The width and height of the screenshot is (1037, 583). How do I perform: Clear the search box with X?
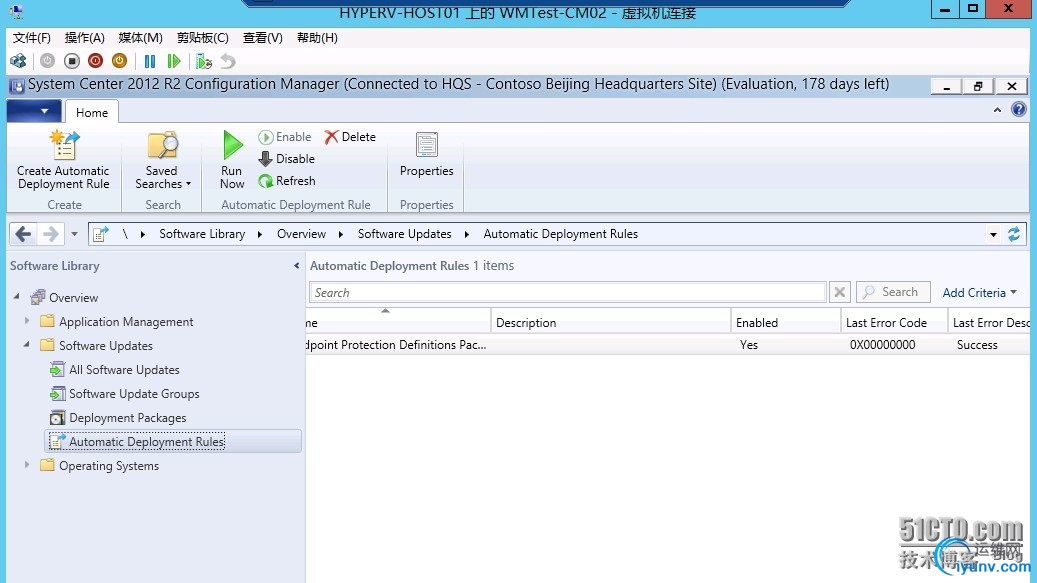(x=839, y=292)
